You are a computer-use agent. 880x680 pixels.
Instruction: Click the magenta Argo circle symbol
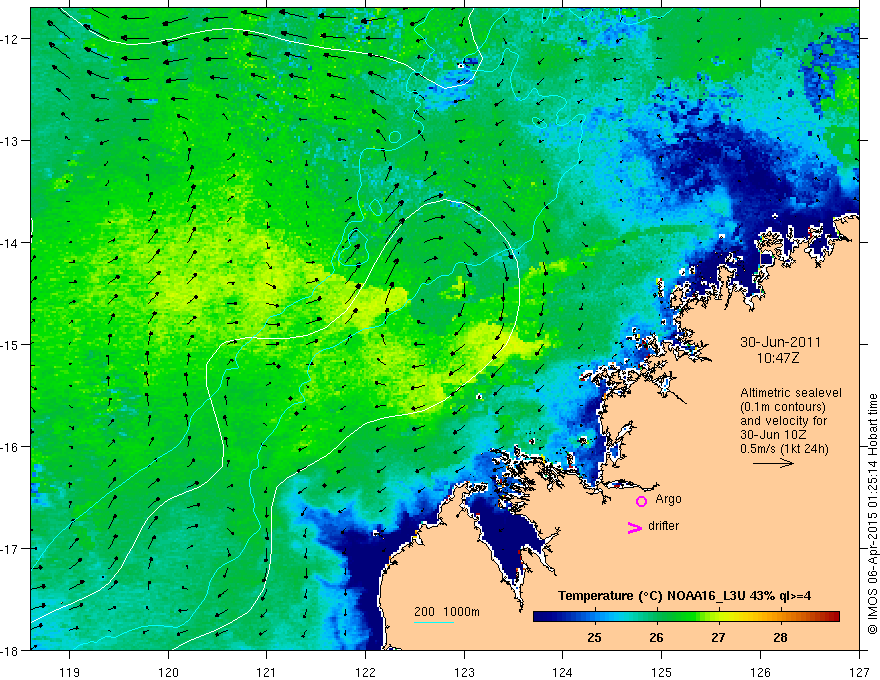click(x=641, y=501)
